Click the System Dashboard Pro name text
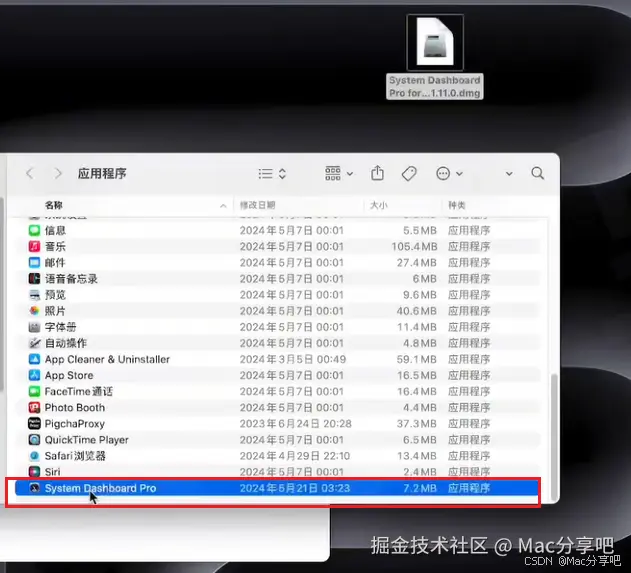The height and width of the screenshot is (573, 631). click(x=100, y=488)
